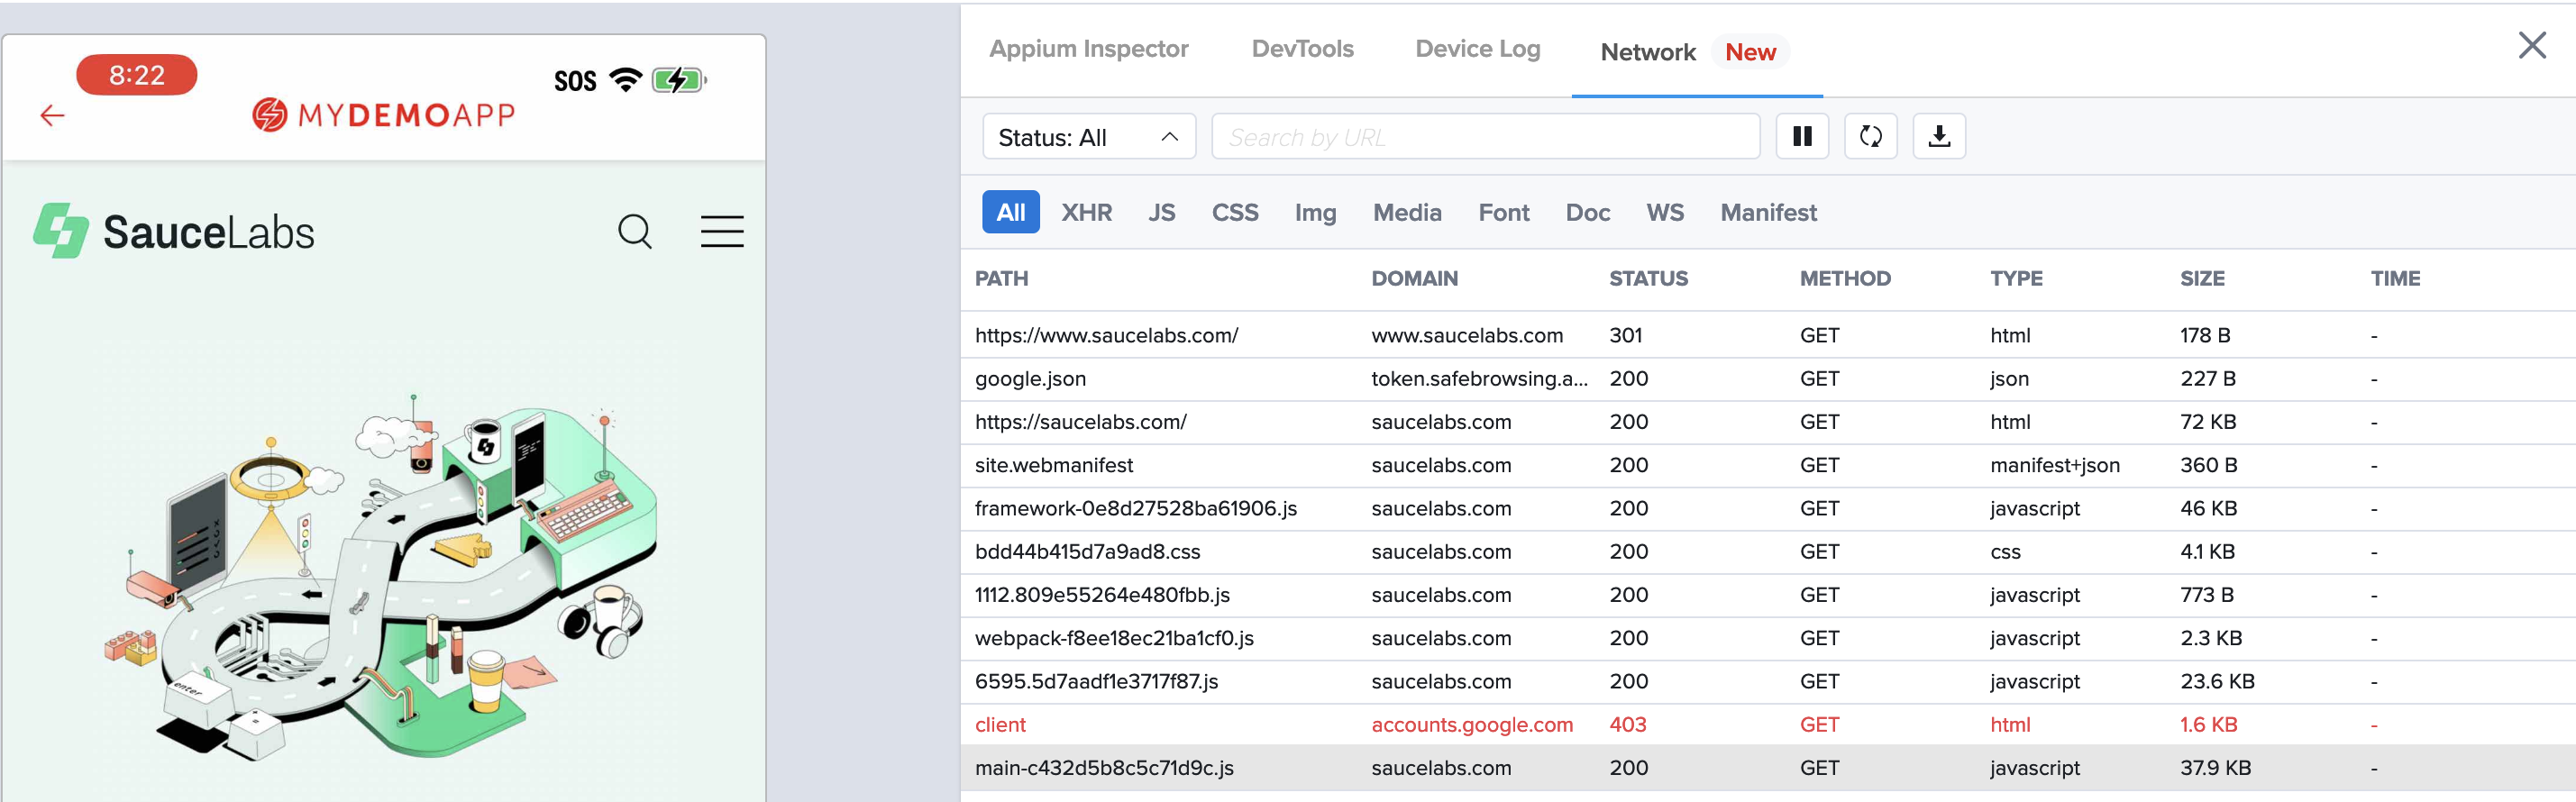Image resolution: width=2576 pixels, height=802 pixels.
Task: Click the manifest+json type cell
Action: coord(2054,465)
